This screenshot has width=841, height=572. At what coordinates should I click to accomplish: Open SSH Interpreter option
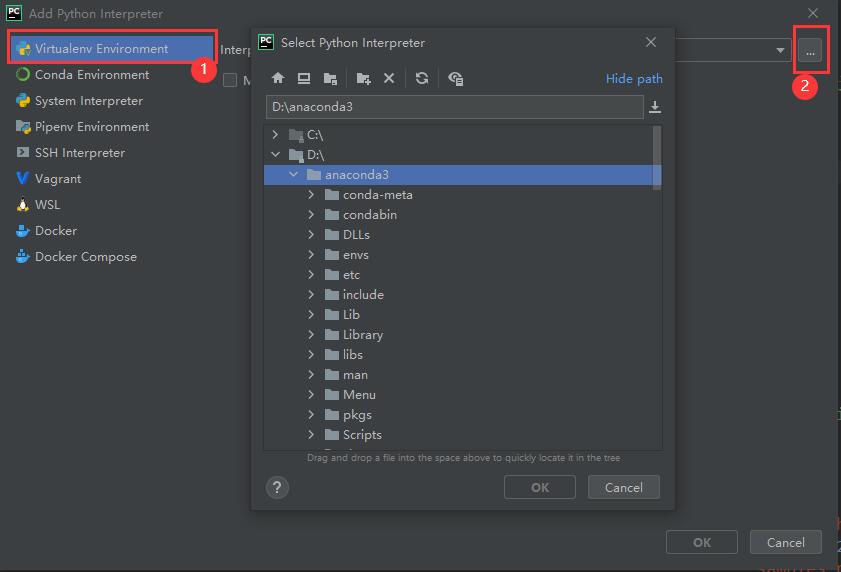70,152
